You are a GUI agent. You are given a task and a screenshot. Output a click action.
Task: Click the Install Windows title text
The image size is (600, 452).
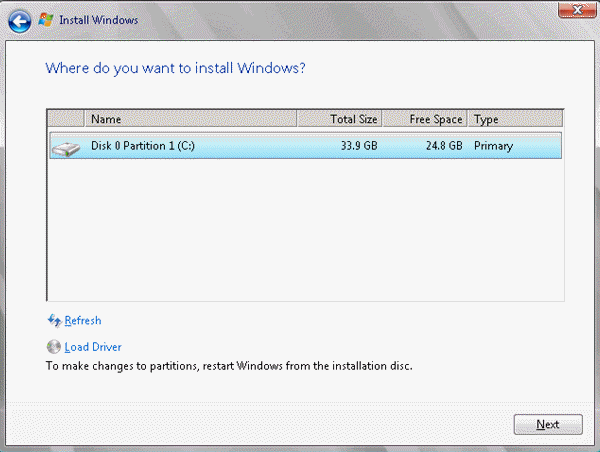(x=99, y=20)
